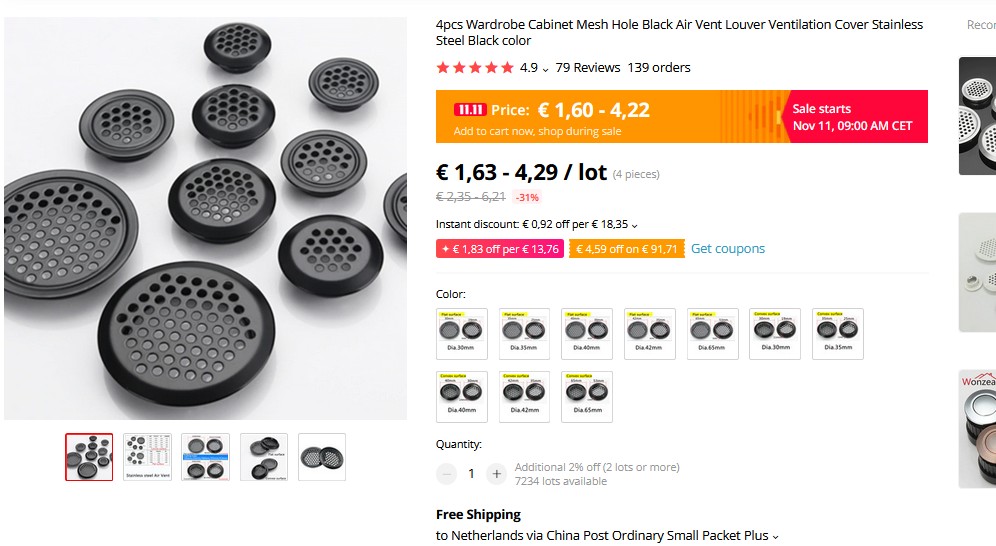The width and height of the screenshot is (996, 546).
Task: Open the 79 Reviews link
Action: coord(588,68)
